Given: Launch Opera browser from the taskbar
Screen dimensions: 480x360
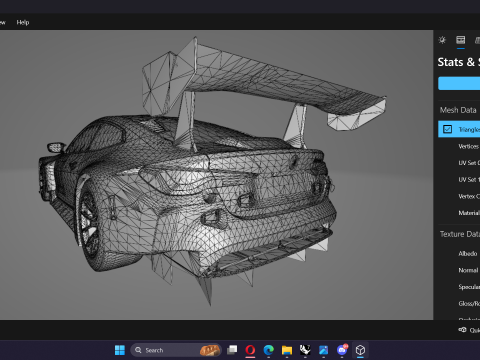Looking at the screenshot, I should (x=250, y=350).
